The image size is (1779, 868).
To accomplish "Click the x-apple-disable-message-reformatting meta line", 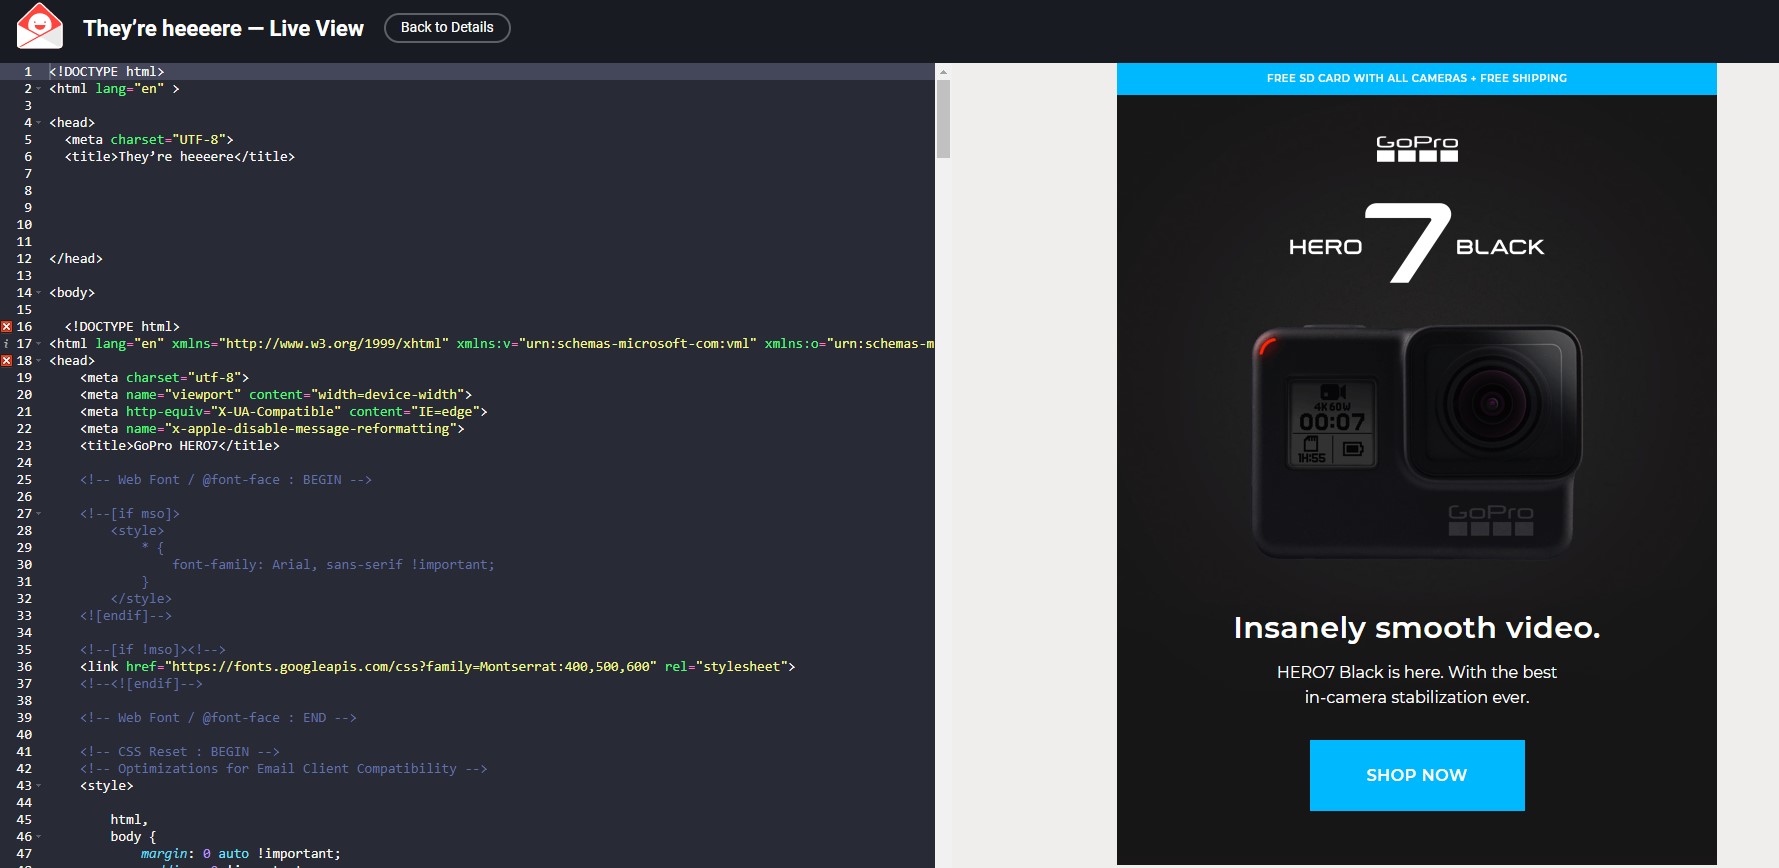I will click(272, 429).
